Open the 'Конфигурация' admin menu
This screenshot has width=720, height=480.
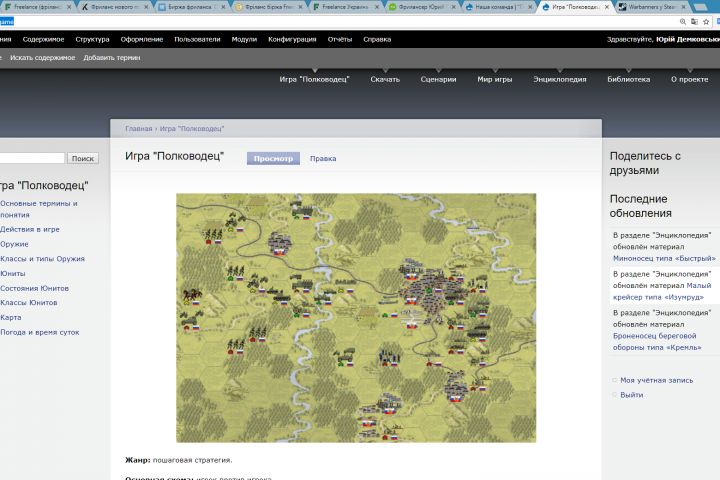tap(292, 40)
